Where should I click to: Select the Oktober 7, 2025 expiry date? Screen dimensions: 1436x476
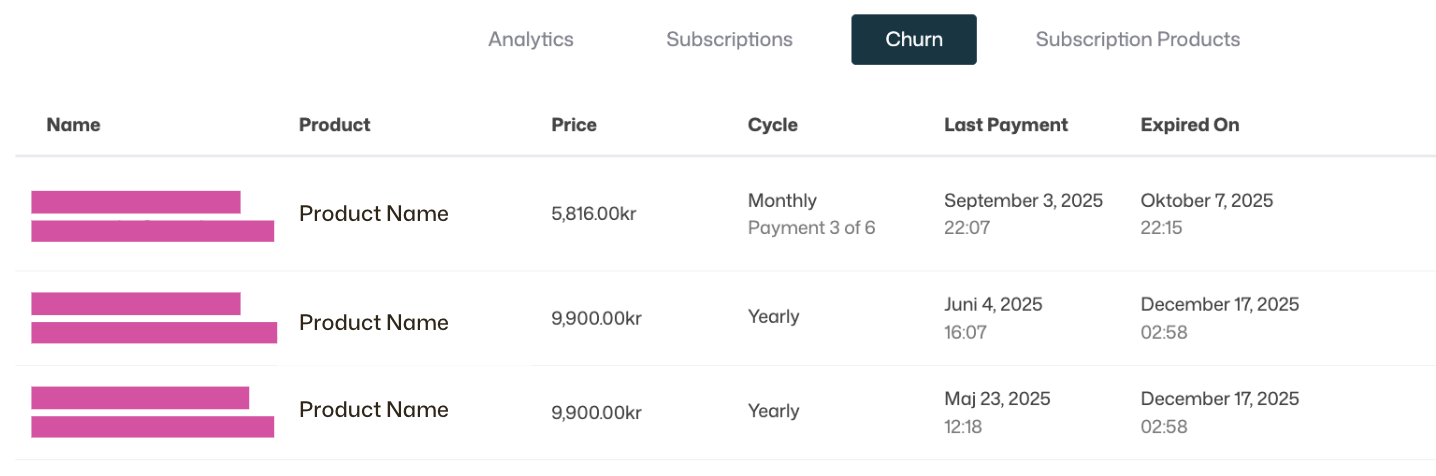pos(1206,201)
